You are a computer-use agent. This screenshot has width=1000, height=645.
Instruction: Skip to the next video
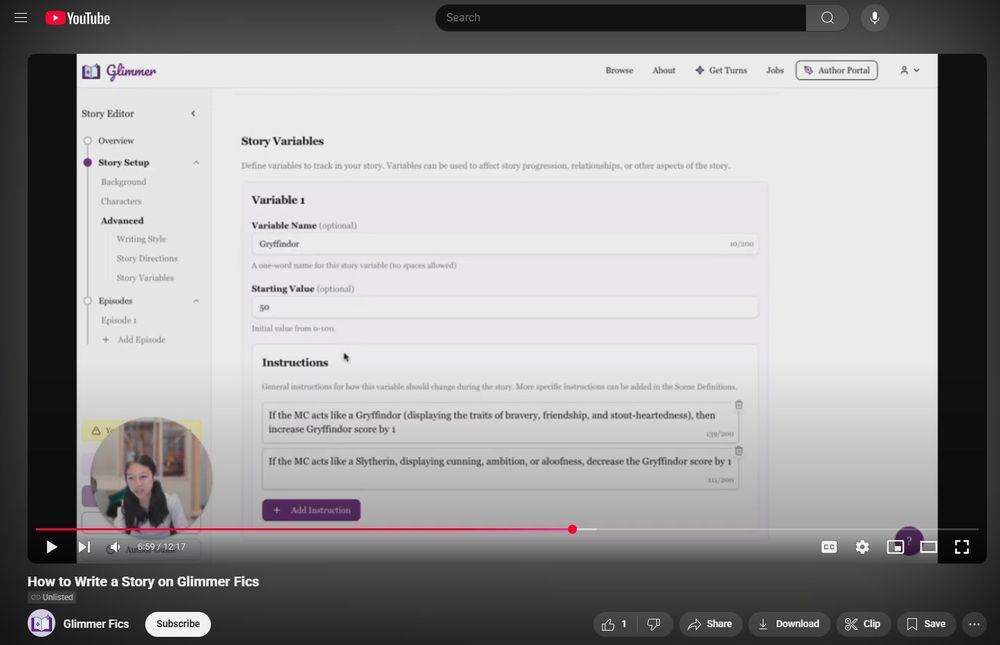[84, 547]
